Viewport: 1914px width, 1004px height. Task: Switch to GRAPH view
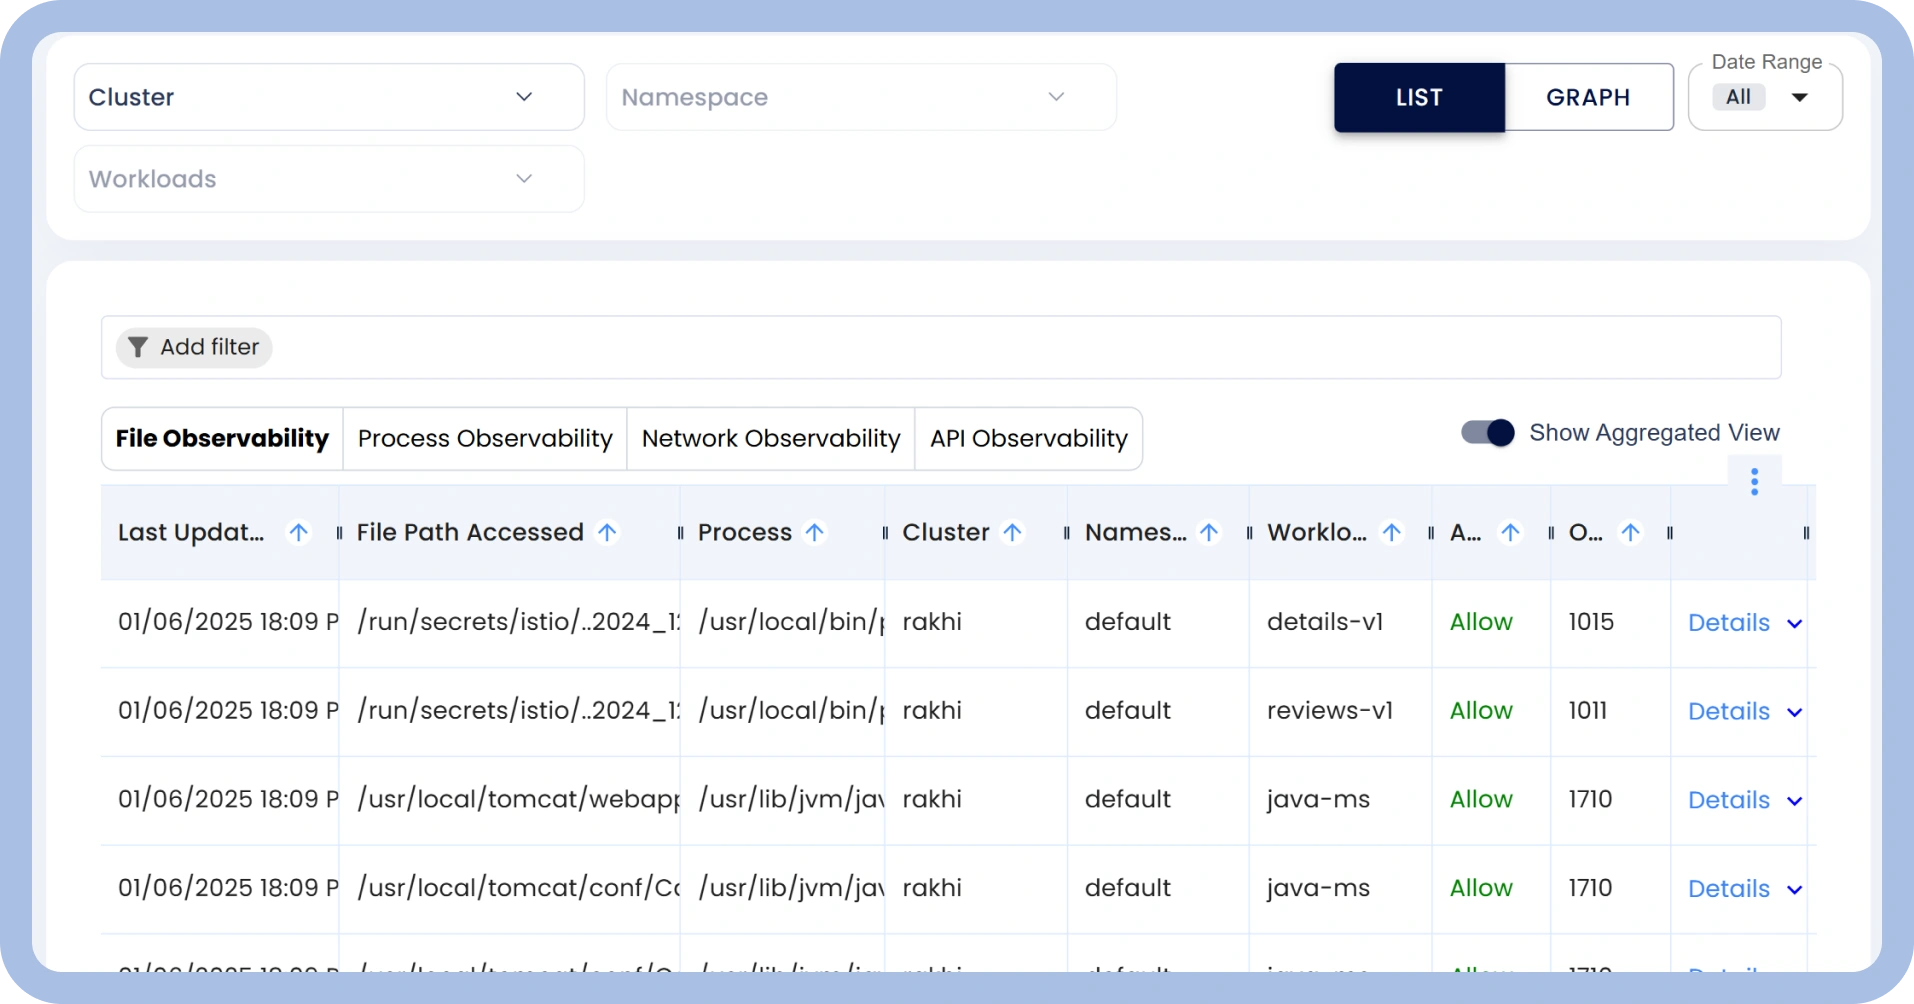tap(1588, 97)
